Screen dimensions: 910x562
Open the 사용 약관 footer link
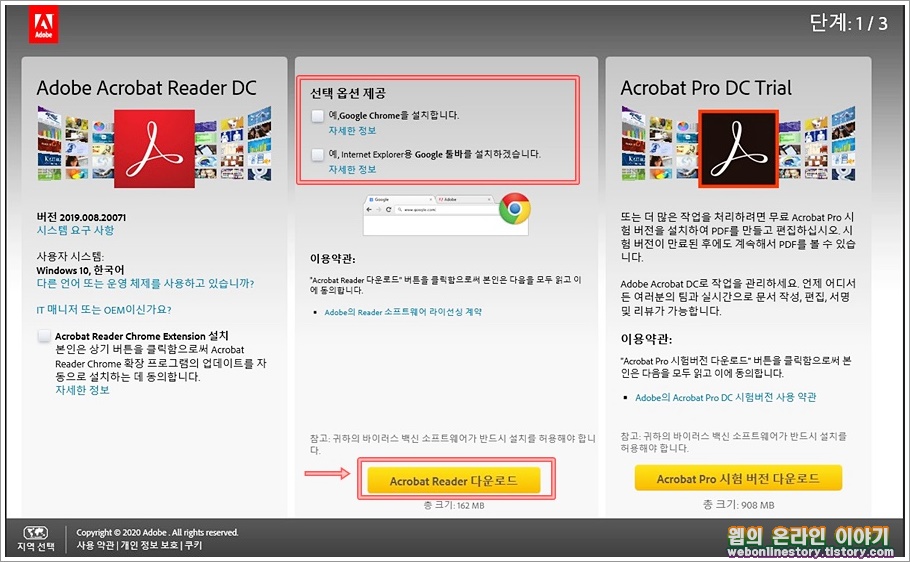click(x=95, y=546)
